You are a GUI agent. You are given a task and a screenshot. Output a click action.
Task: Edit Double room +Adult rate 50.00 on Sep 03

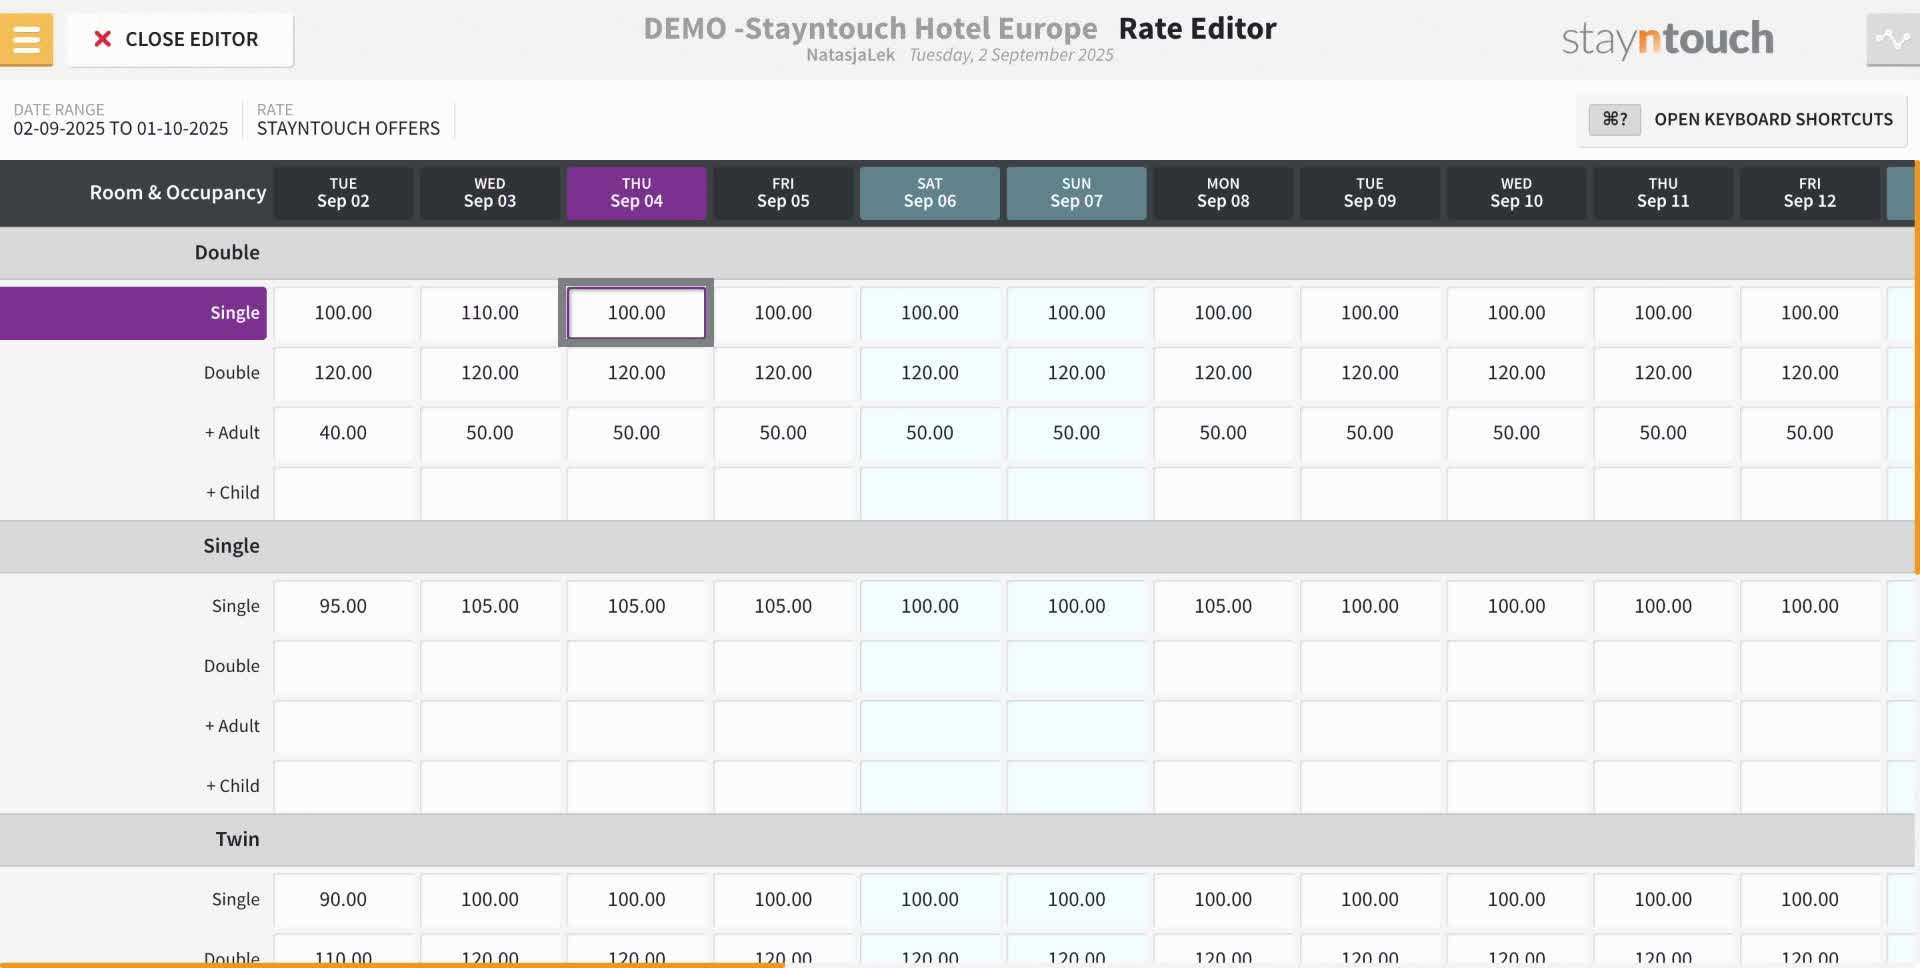(490, 433)
